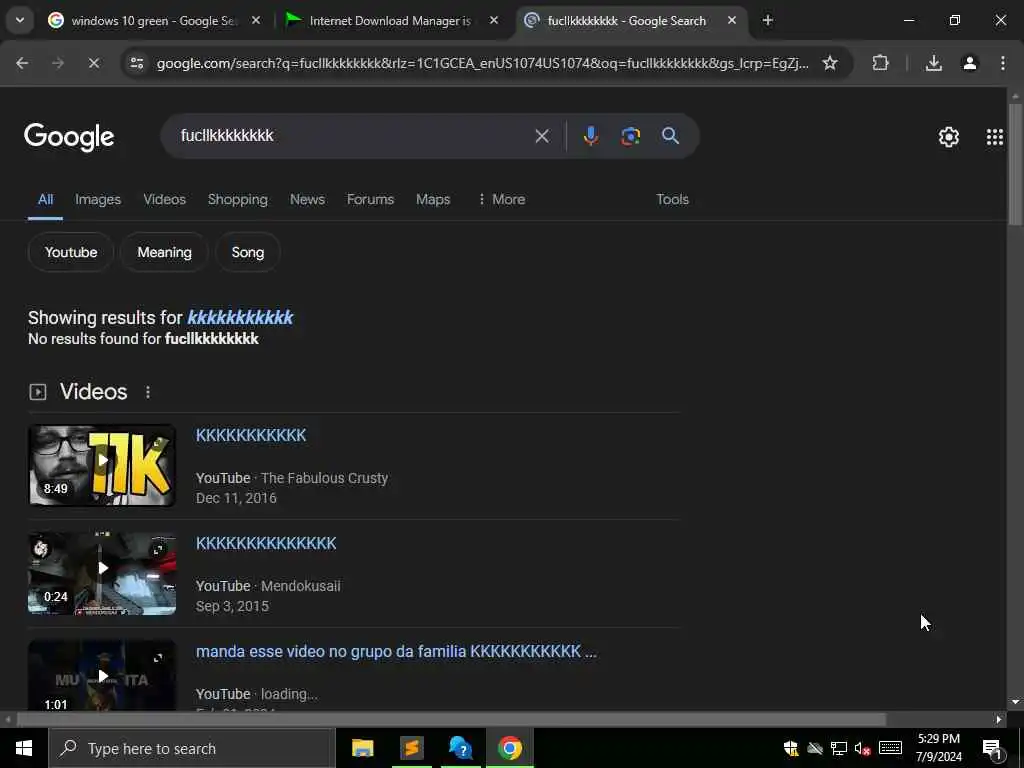This screenshot has height=768, width=1024.
Task: Open the search Tools options
Action: tap(673, 199)
